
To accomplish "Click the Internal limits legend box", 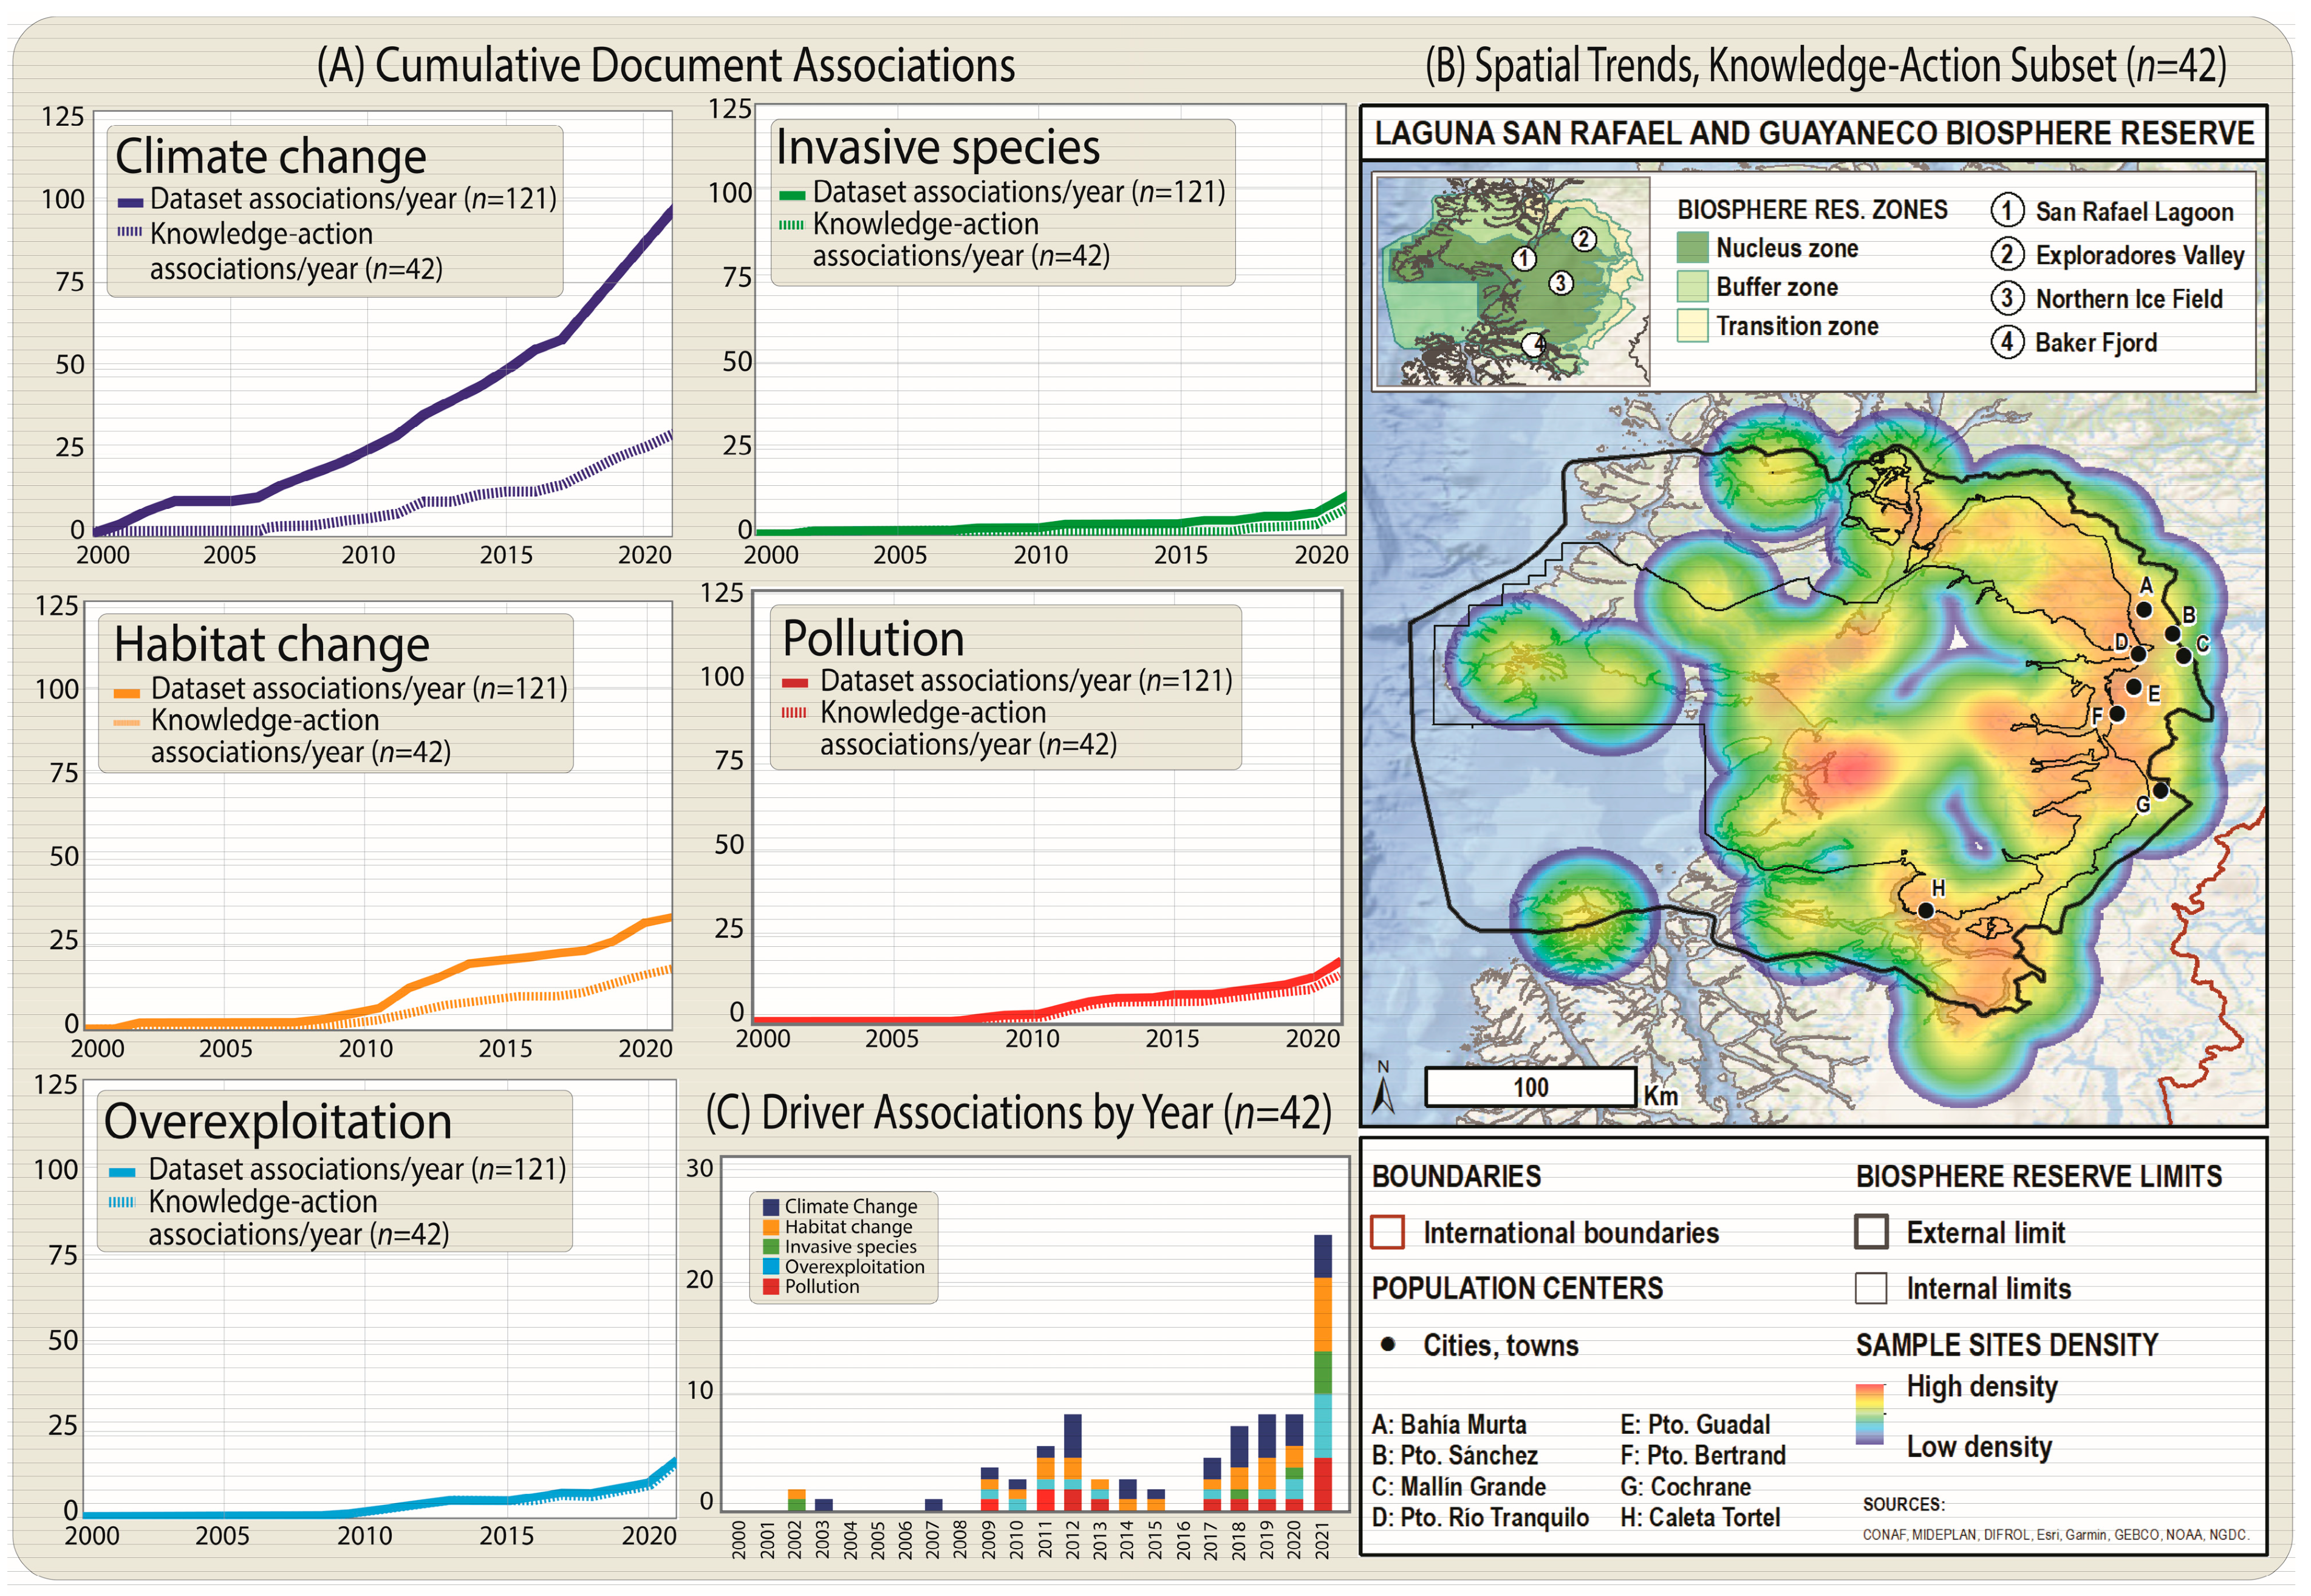I will coord(1871,1288).
